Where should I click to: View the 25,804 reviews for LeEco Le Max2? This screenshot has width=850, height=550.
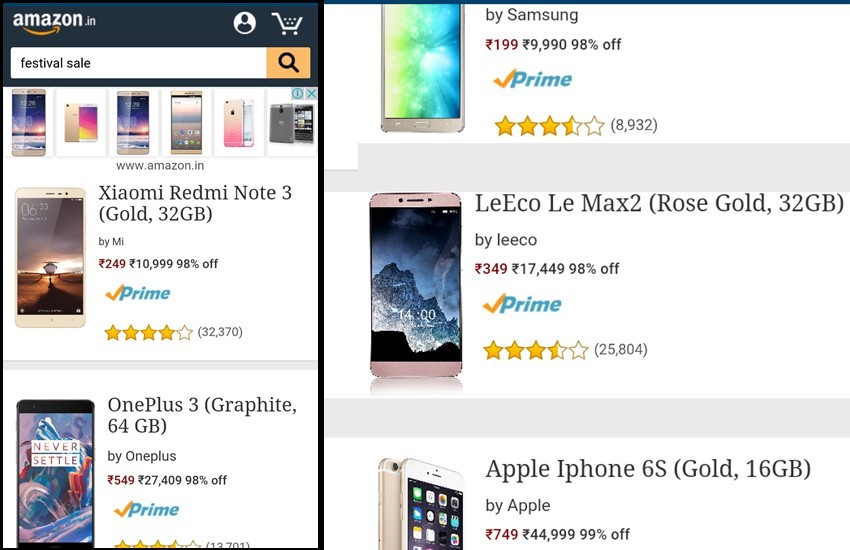point(621,350)
